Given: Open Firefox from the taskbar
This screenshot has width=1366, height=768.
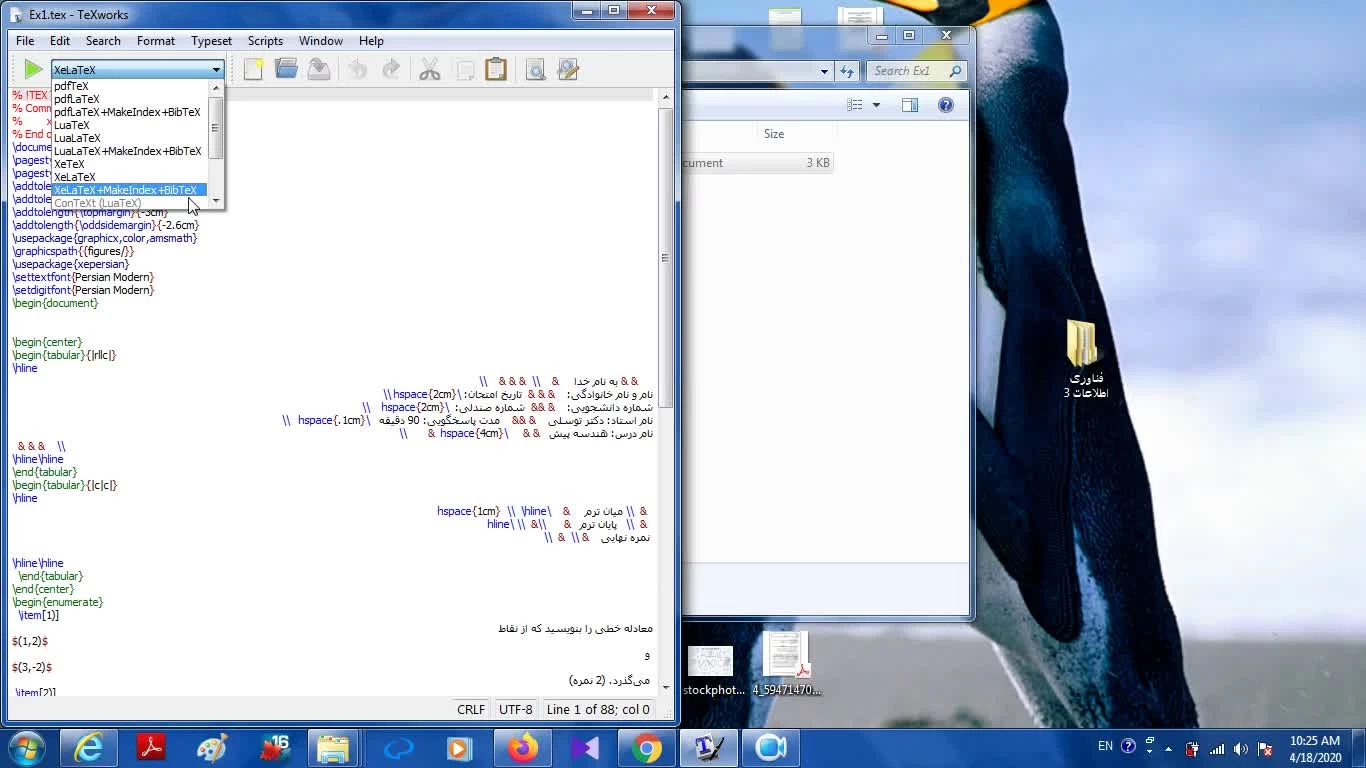Looking at the screenshot, I should (x=522, y=748).
